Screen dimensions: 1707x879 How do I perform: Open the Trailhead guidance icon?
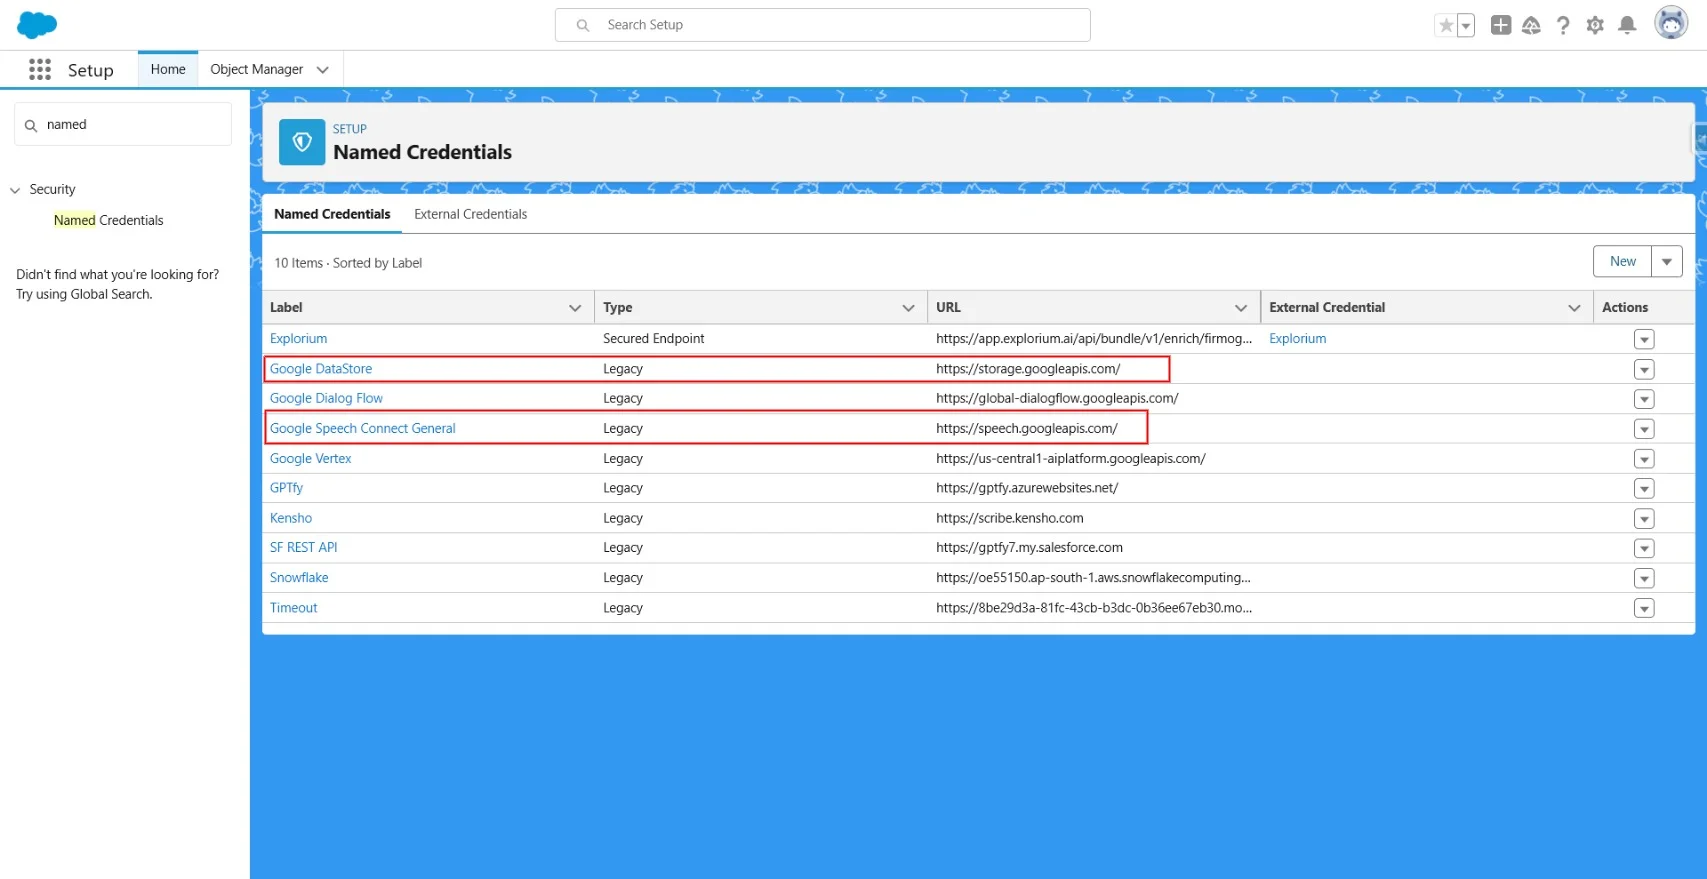pyautogui.click(x=1531, y=26)
